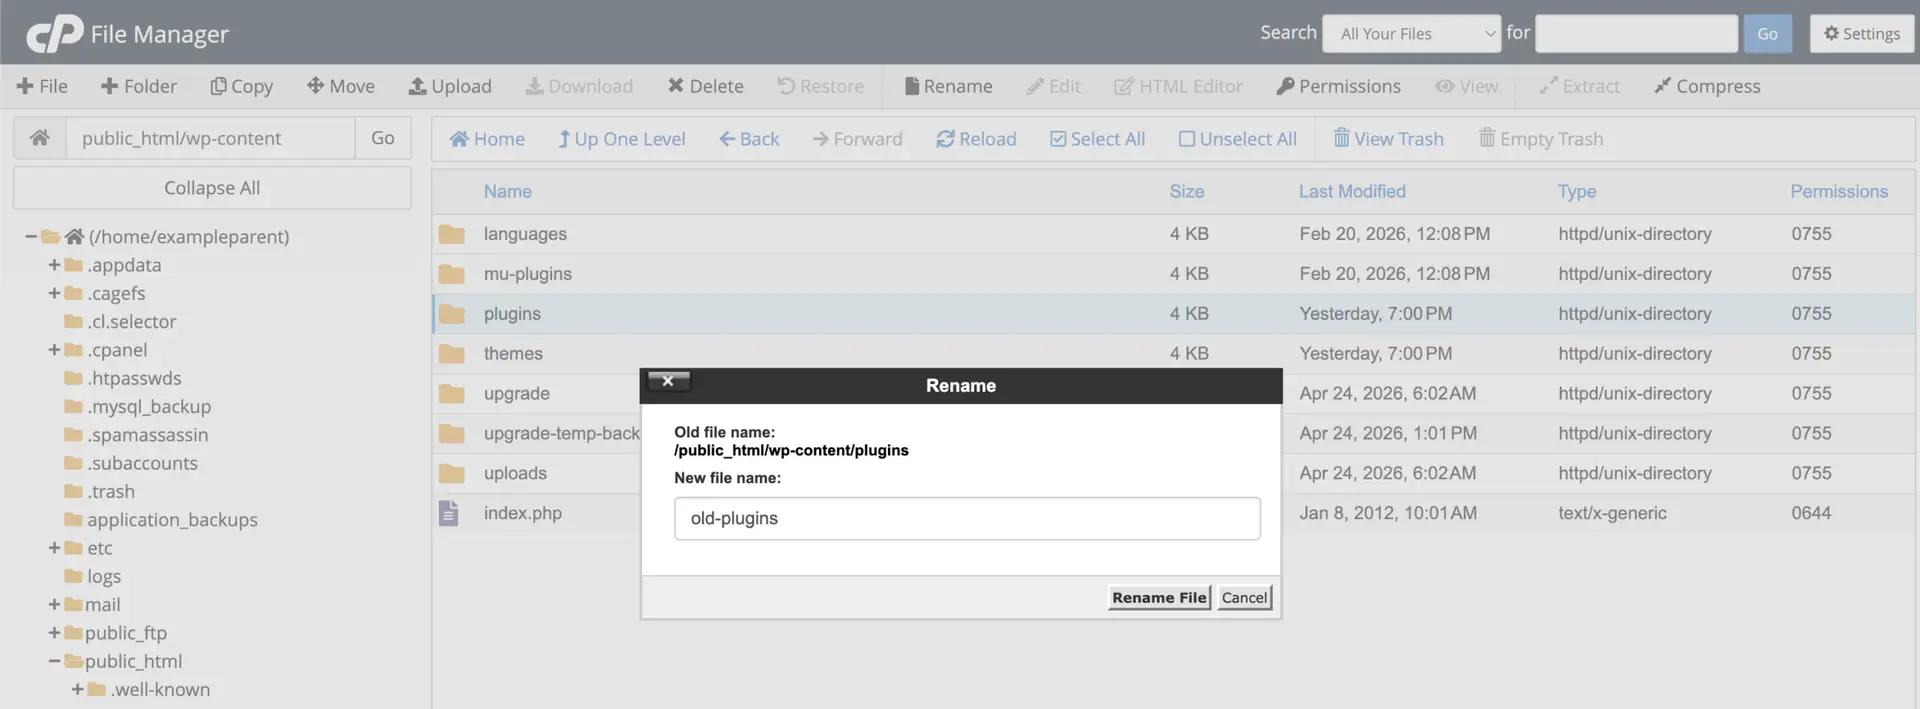The width and height of the screenshot is (1920, 709).
Task: Click the Copy toolbar button
Action: 241,86
